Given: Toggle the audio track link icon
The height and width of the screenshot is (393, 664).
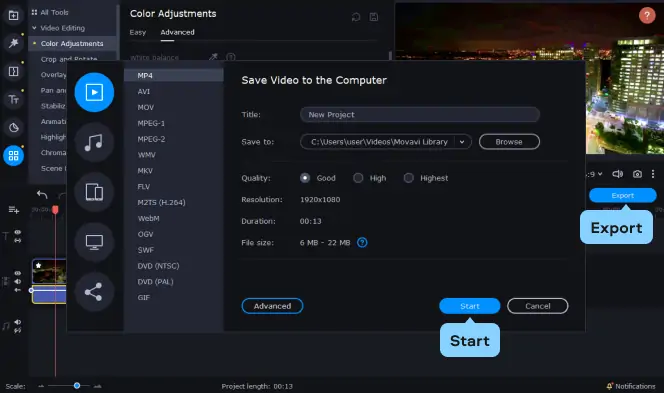Looking at the screenshot, I should pyautogui.click(x=17, y=330).
